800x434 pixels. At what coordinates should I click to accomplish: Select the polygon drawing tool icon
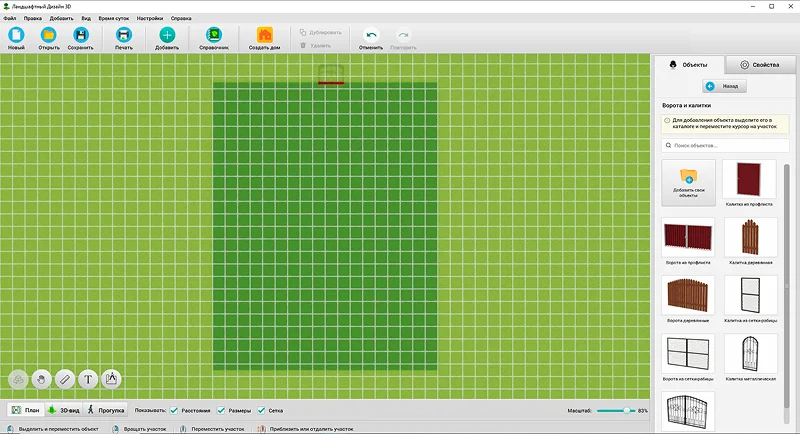point(111,379)
